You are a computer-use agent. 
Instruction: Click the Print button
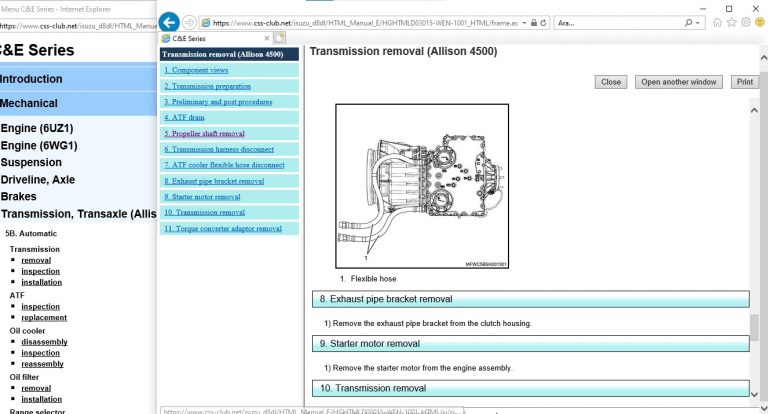click(x=744, y=82)
